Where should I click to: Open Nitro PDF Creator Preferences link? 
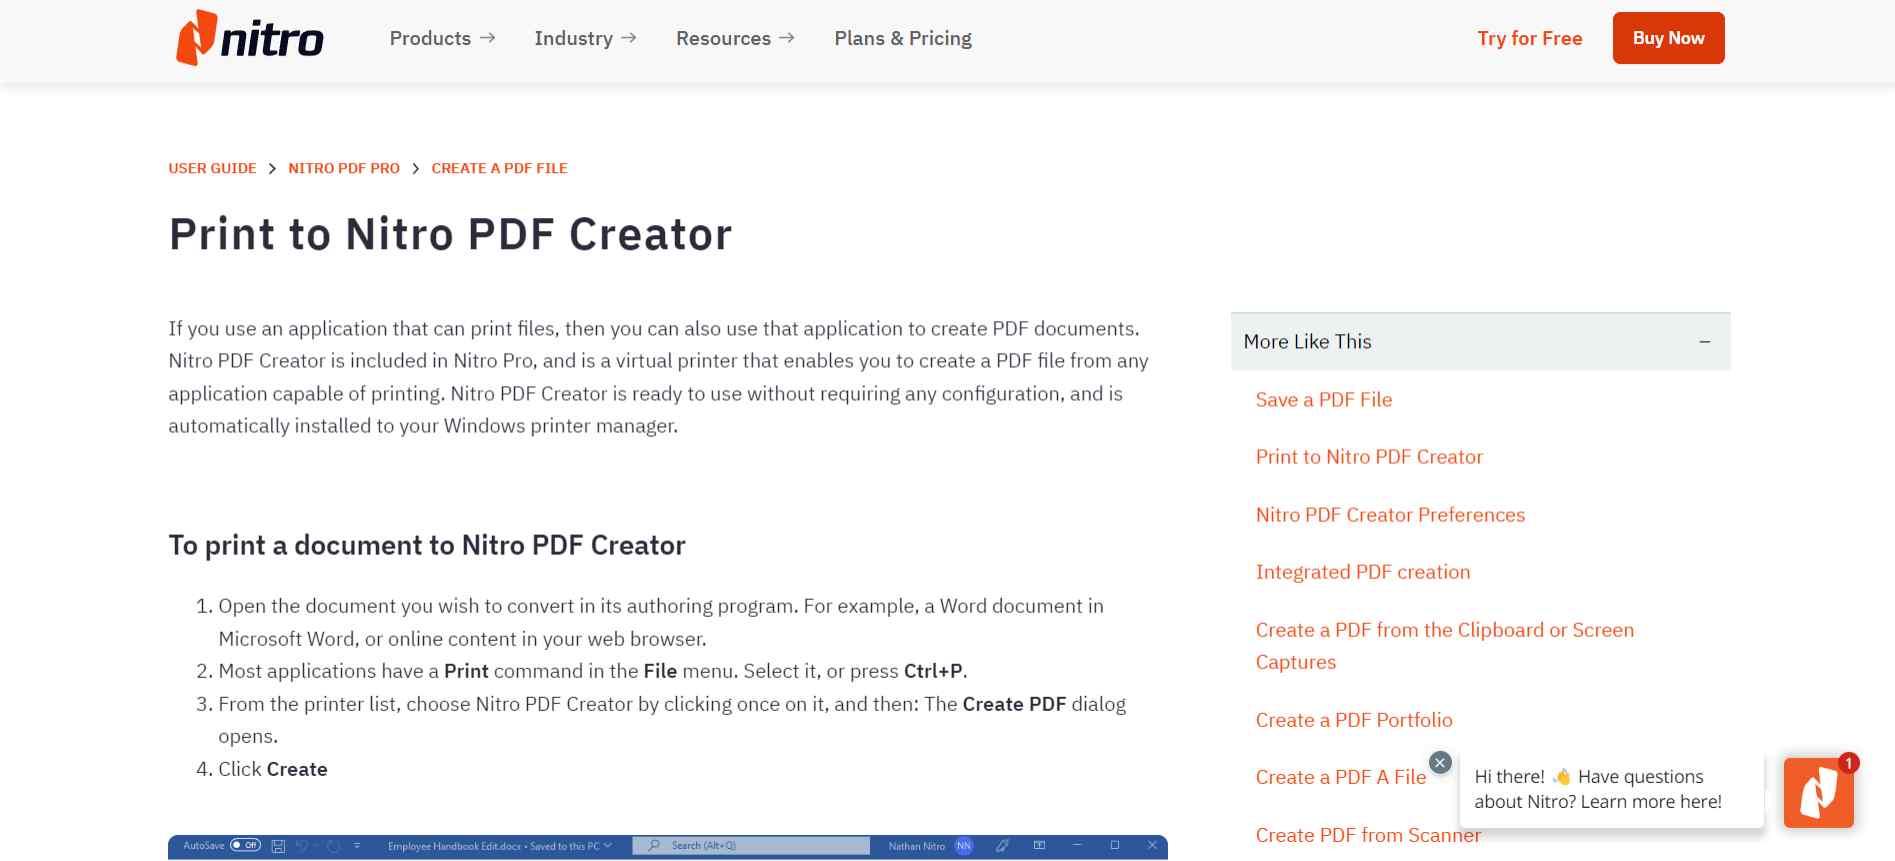coord(1390,515)
